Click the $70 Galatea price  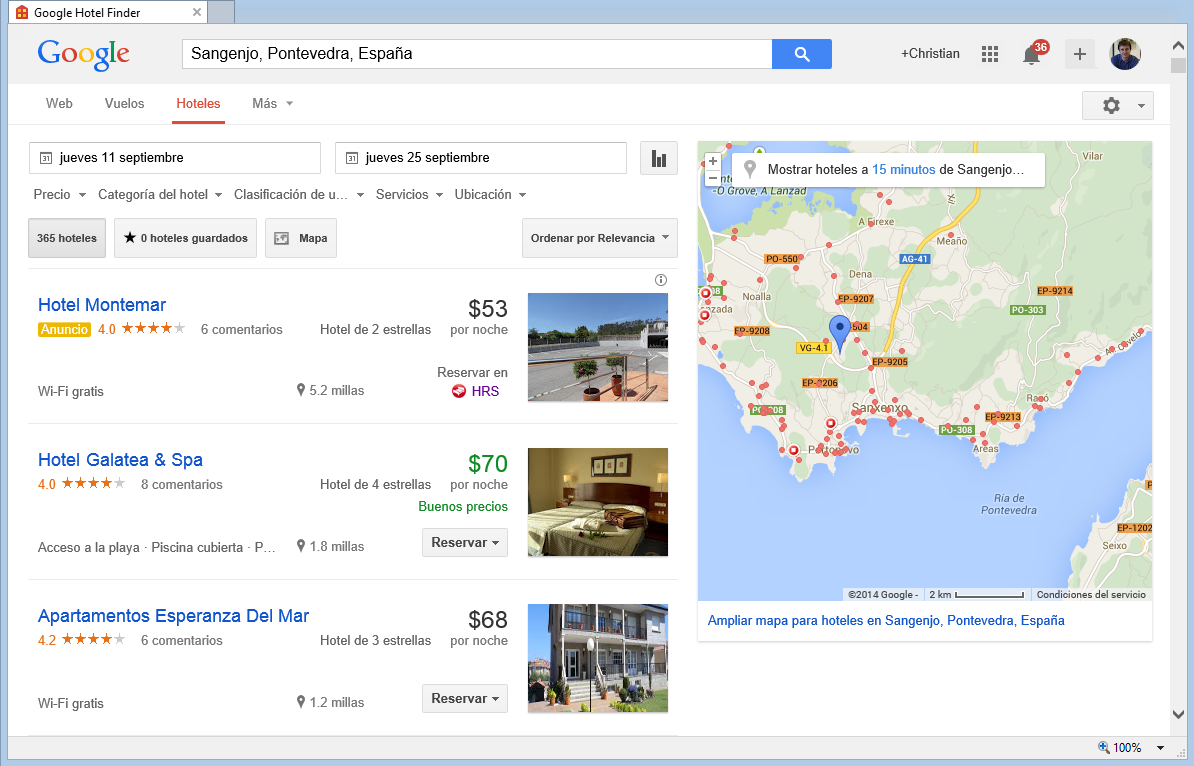pyautogui.click(x=487, y=464)
